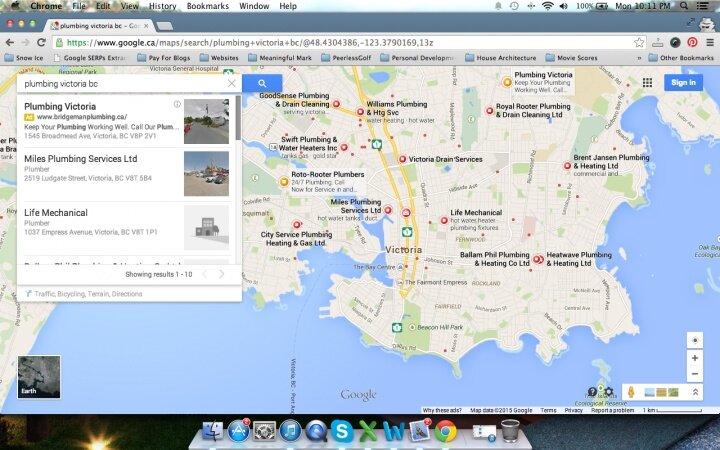This screenshot has width=720, height=450.
Task: Switch to Earth view thumbnail
Action: click(x=39, y=377)
